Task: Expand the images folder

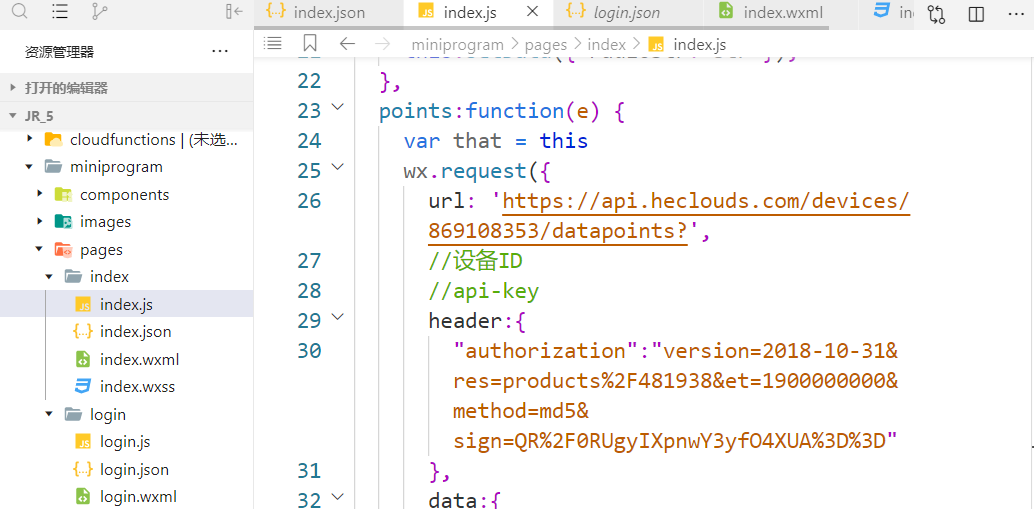Action: (40, 222)
